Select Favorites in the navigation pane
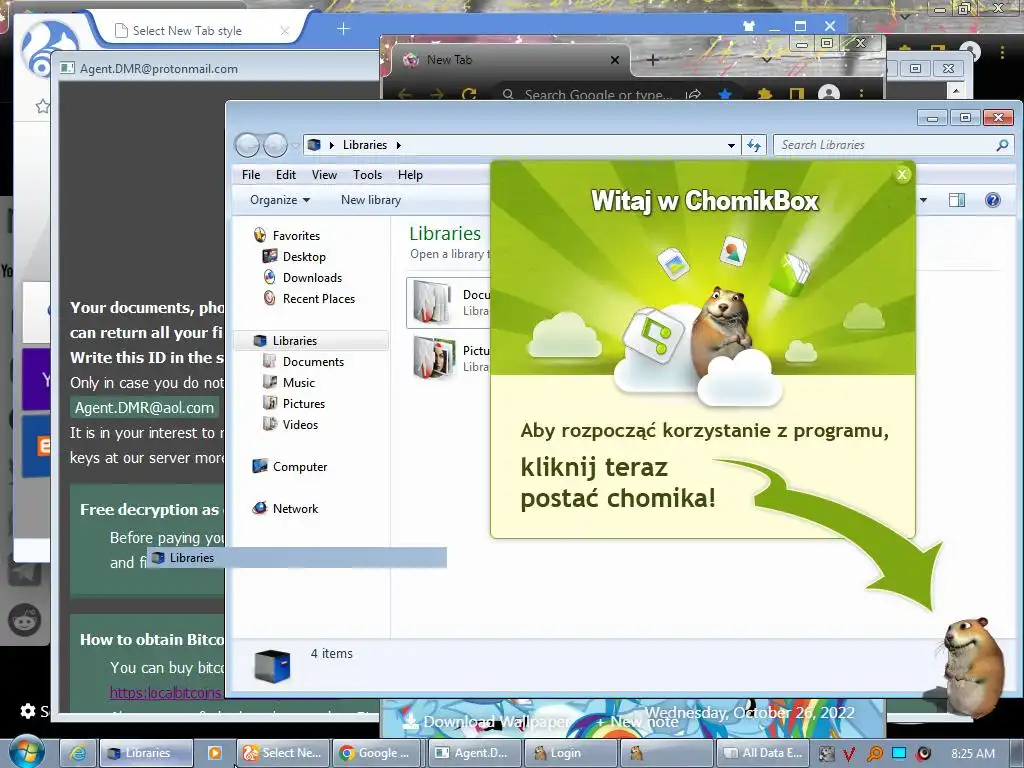This screenshot has width=1024, height=768. (x=296, y=236)
